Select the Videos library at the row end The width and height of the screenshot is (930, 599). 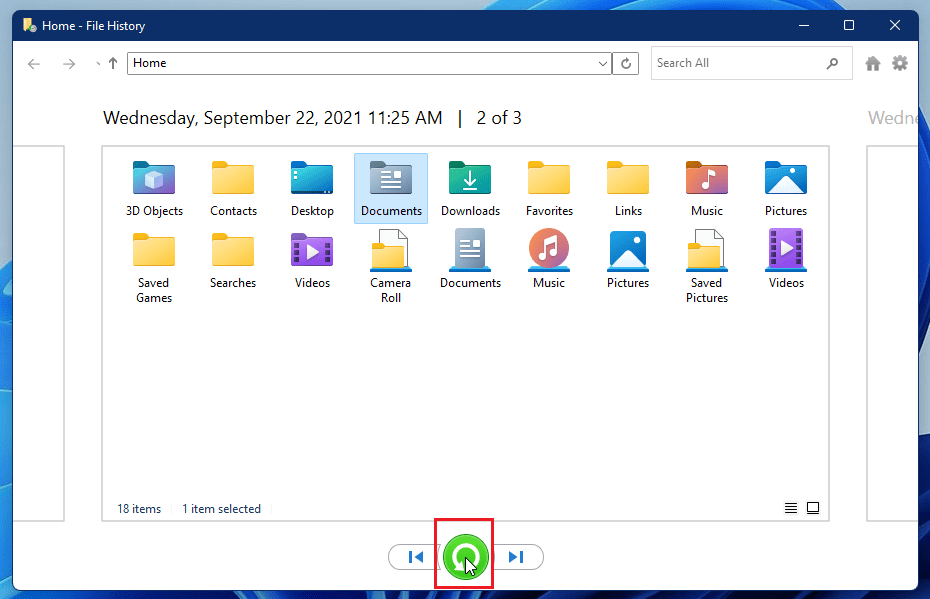[x=786, y=261]
